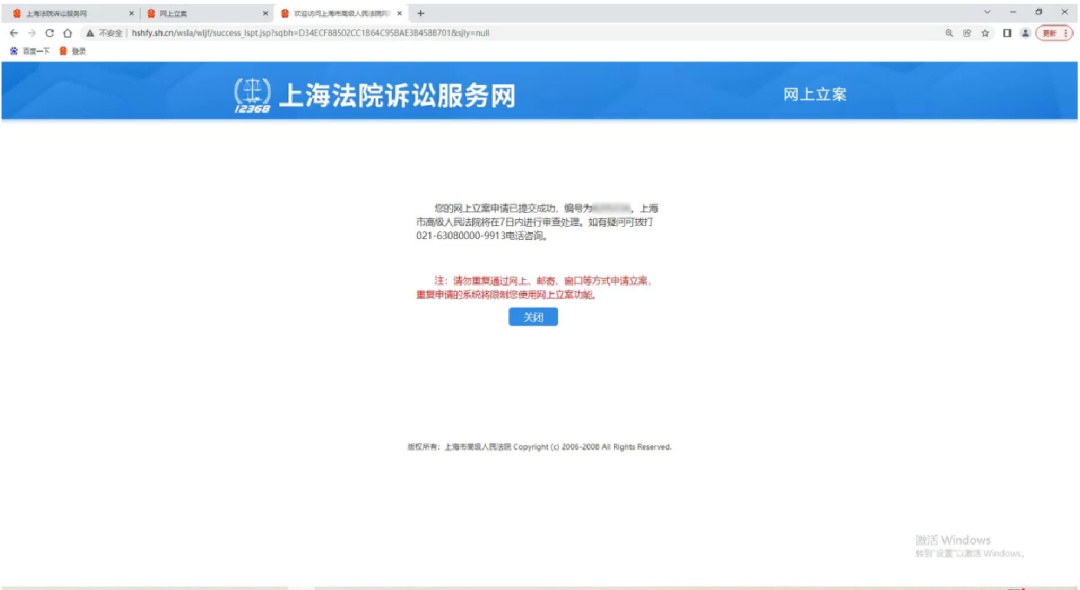Open the 百度一下 bookmark
The width and height of the screenshot is (1080, 590).
pyautogui.click(x=30, y=51)
